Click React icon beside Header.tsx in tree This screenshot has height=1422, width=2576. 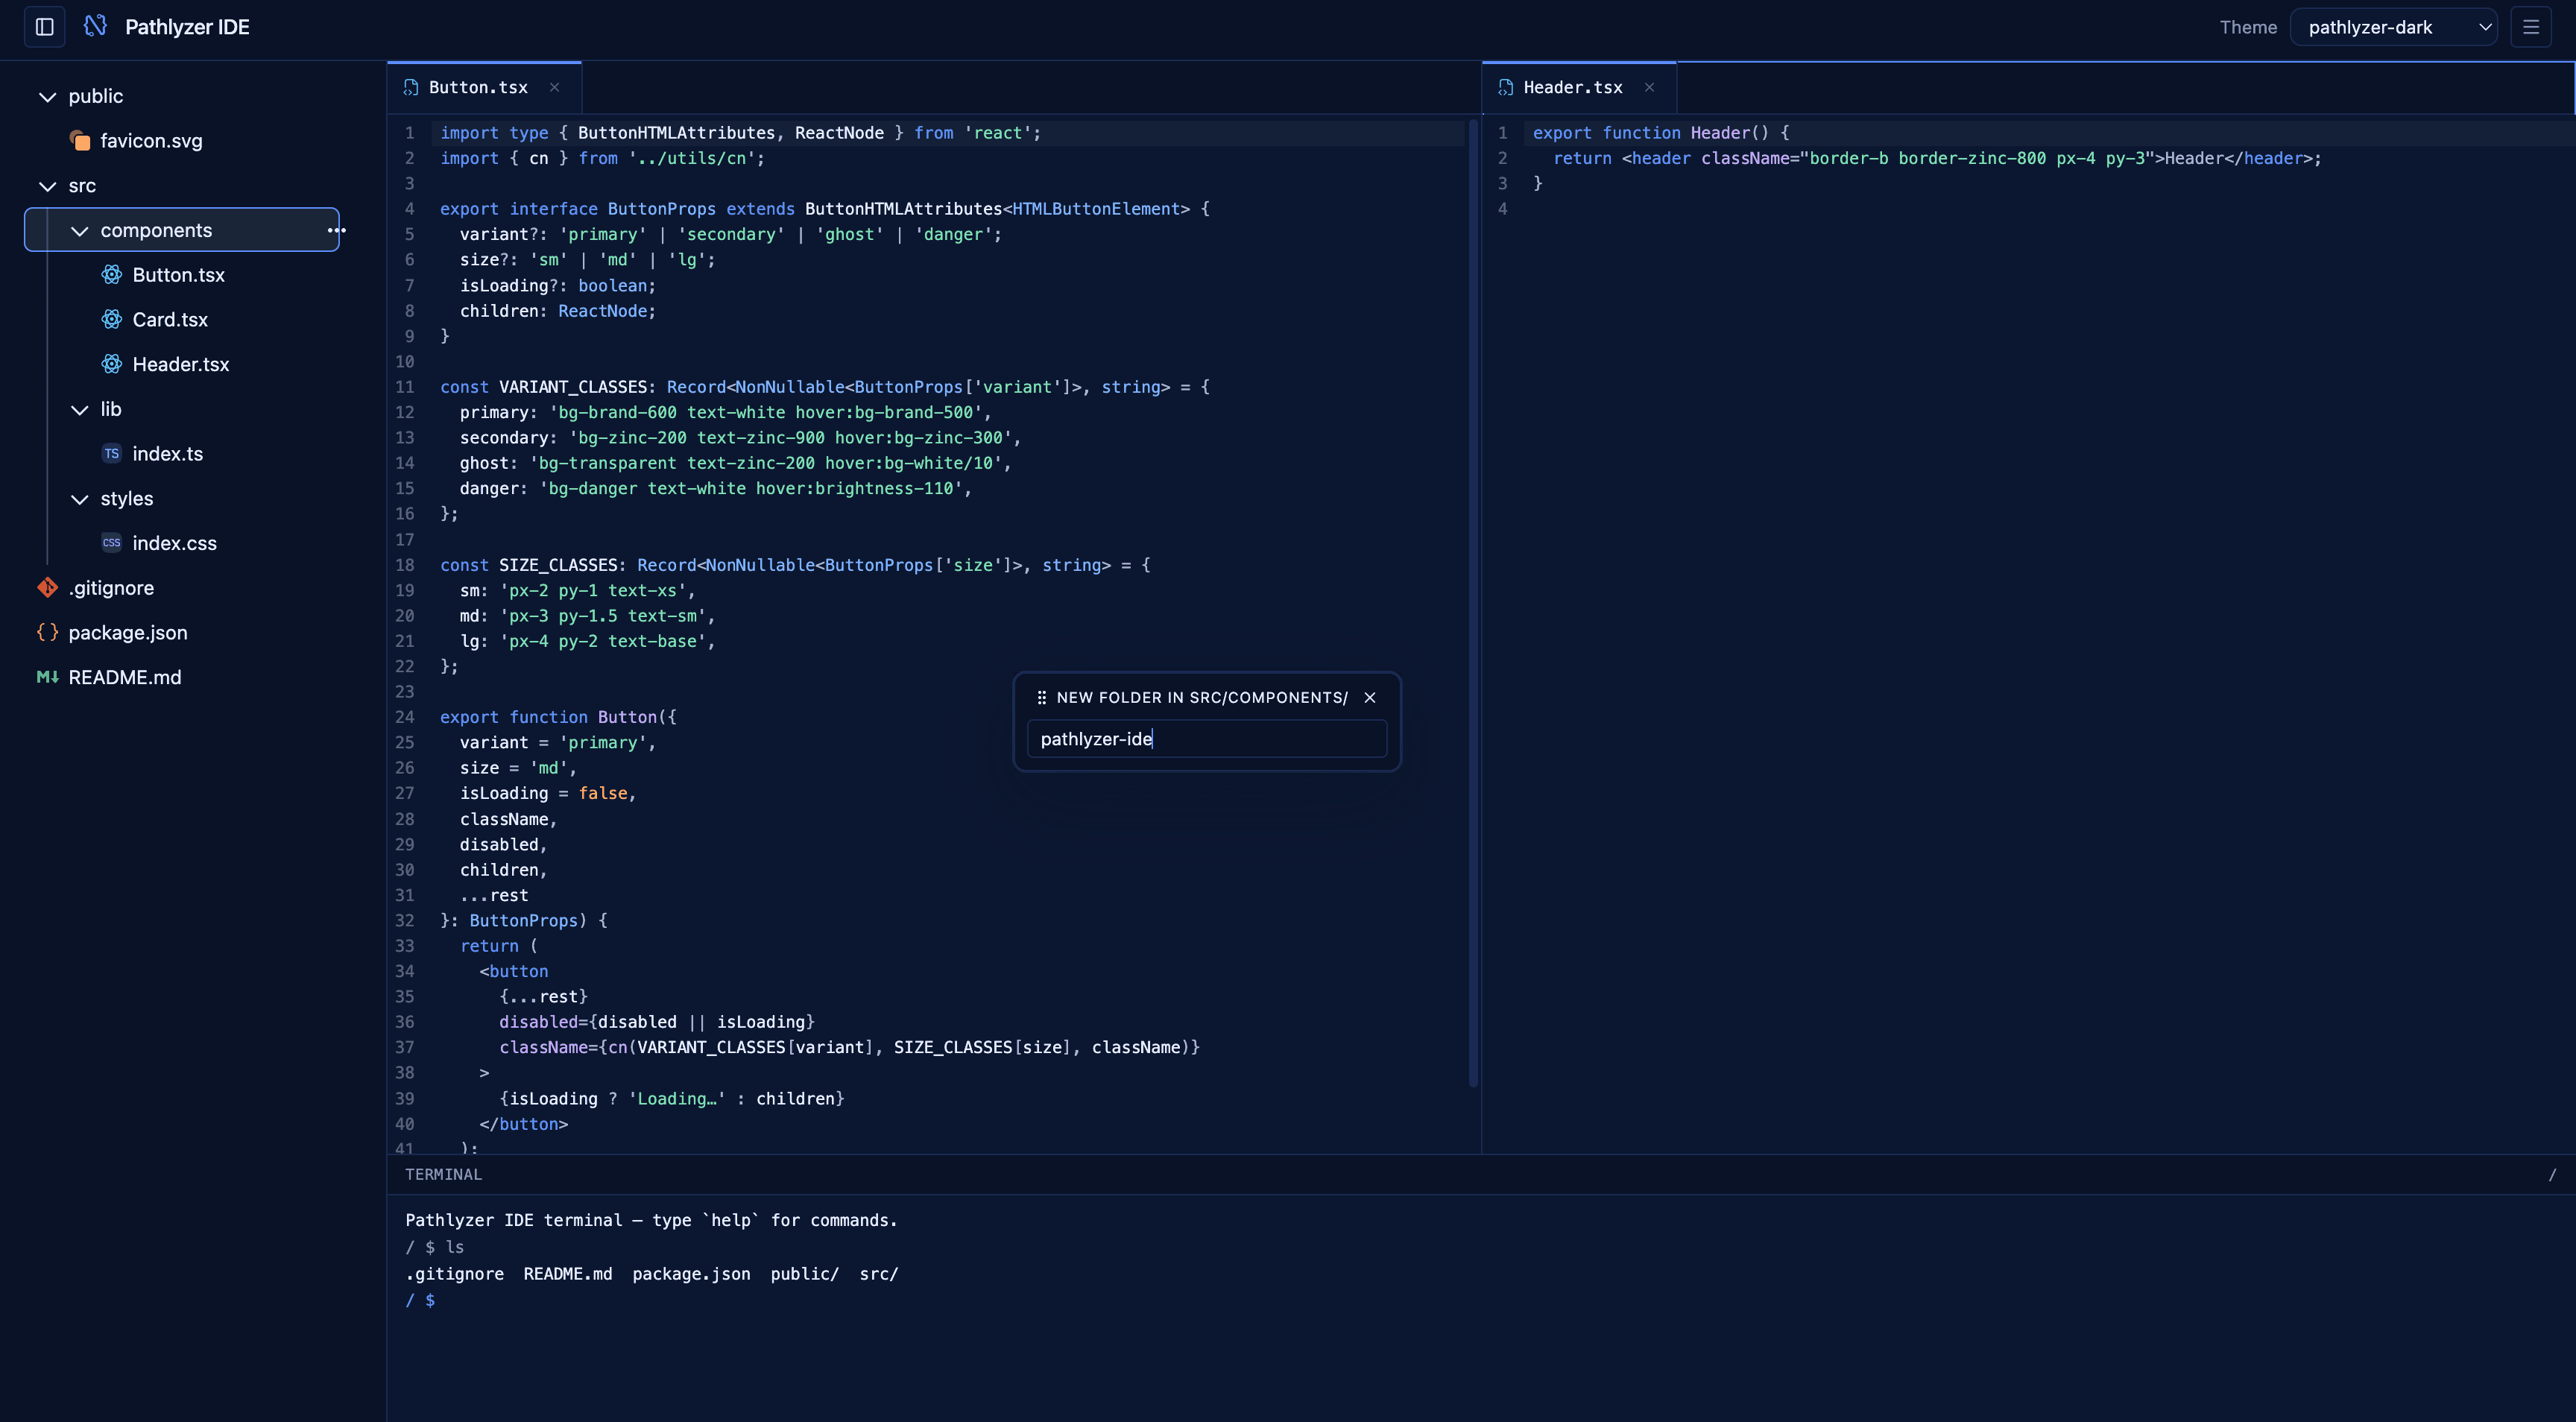(x=112, y=365)
